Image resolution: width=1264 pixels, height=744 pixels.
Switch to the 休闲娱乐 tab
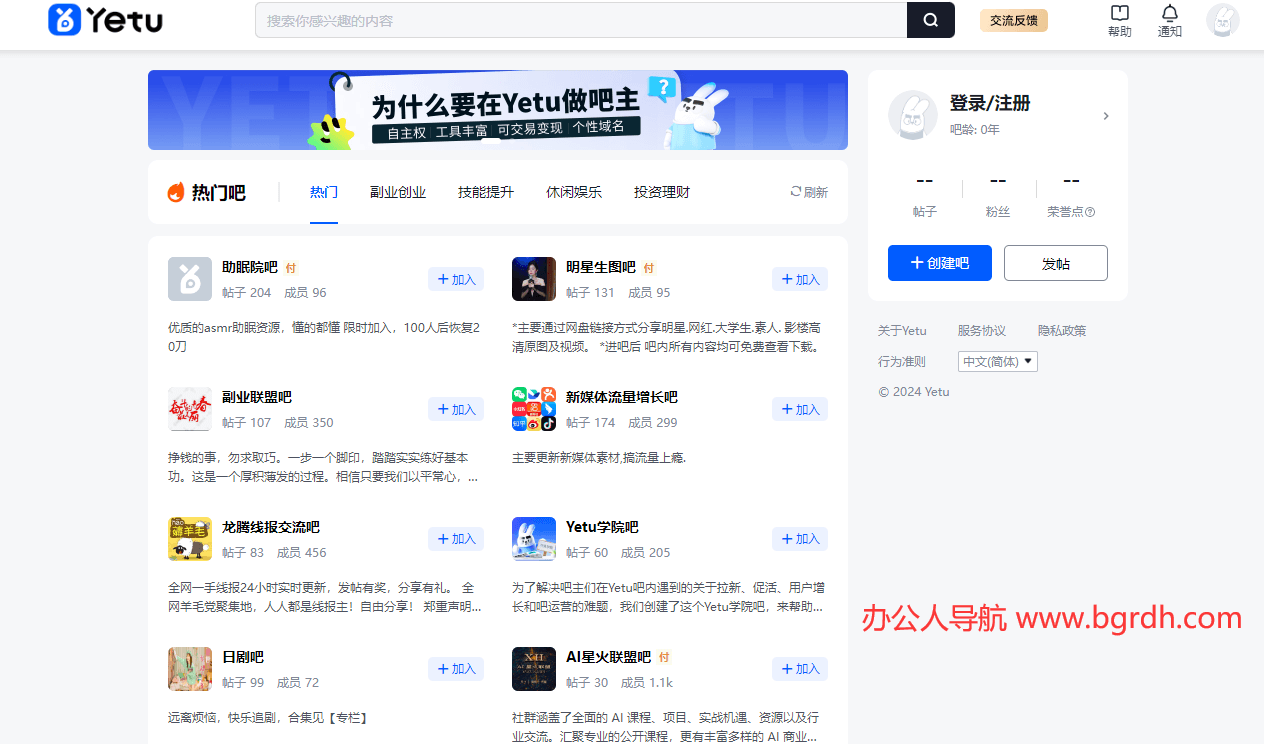pos(574,192)
